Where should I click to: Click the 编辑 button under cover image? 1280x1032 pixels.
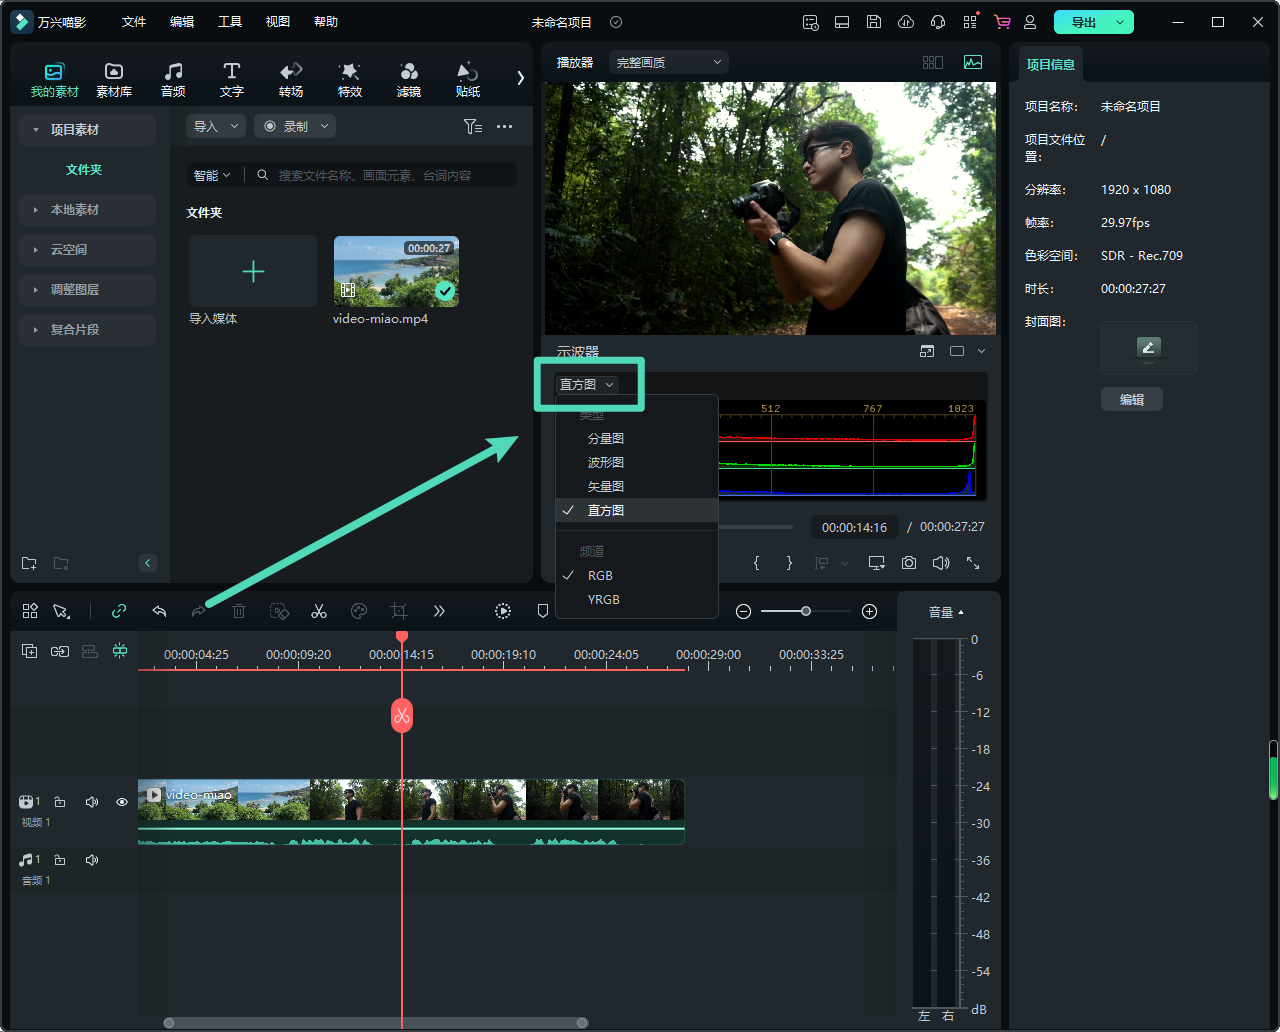(x=1131, y=399)
